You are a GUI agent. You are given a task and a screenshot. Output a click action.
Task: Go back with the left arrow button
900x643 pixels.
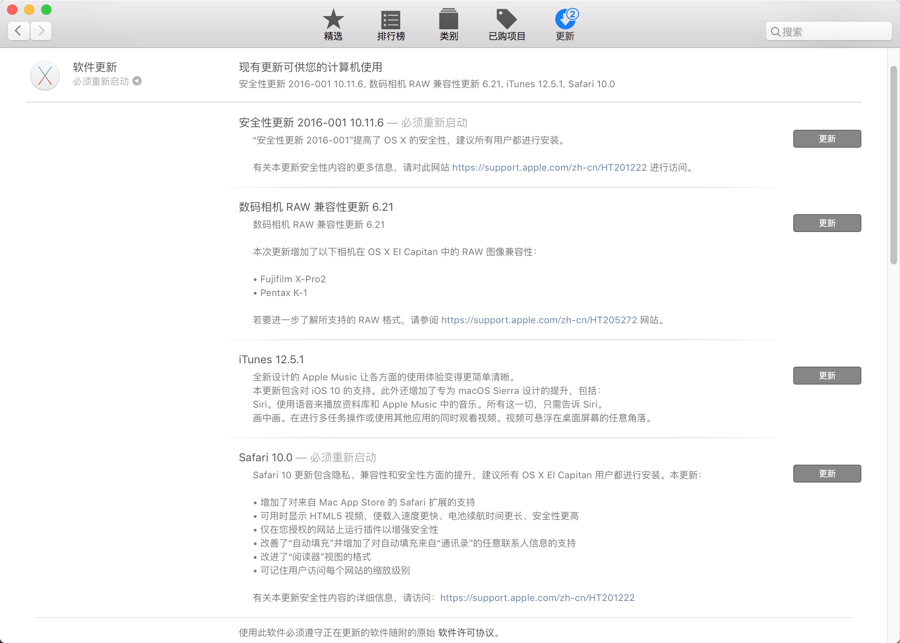18,30
